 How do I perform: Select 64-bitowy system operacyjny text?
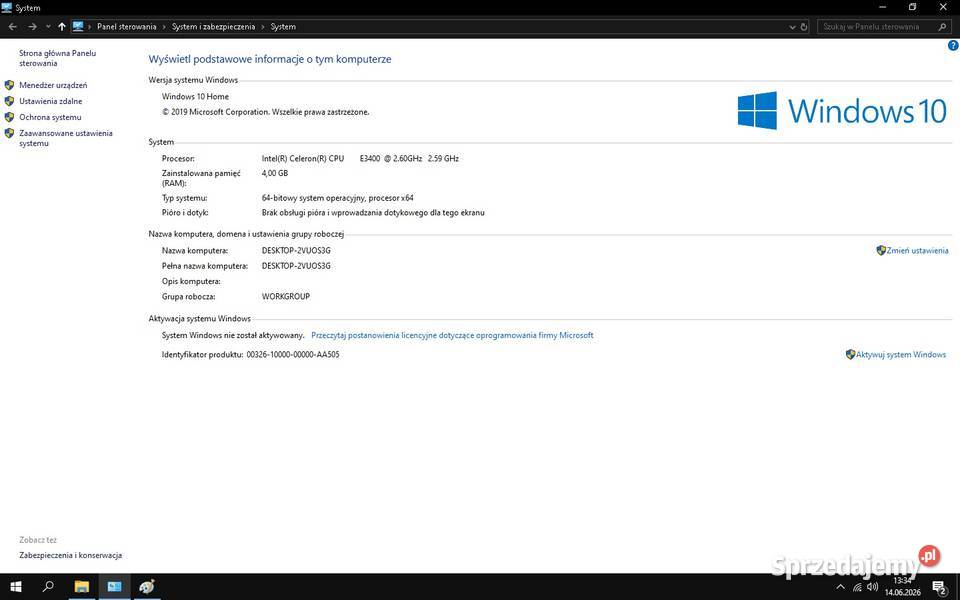coord(337,198)
